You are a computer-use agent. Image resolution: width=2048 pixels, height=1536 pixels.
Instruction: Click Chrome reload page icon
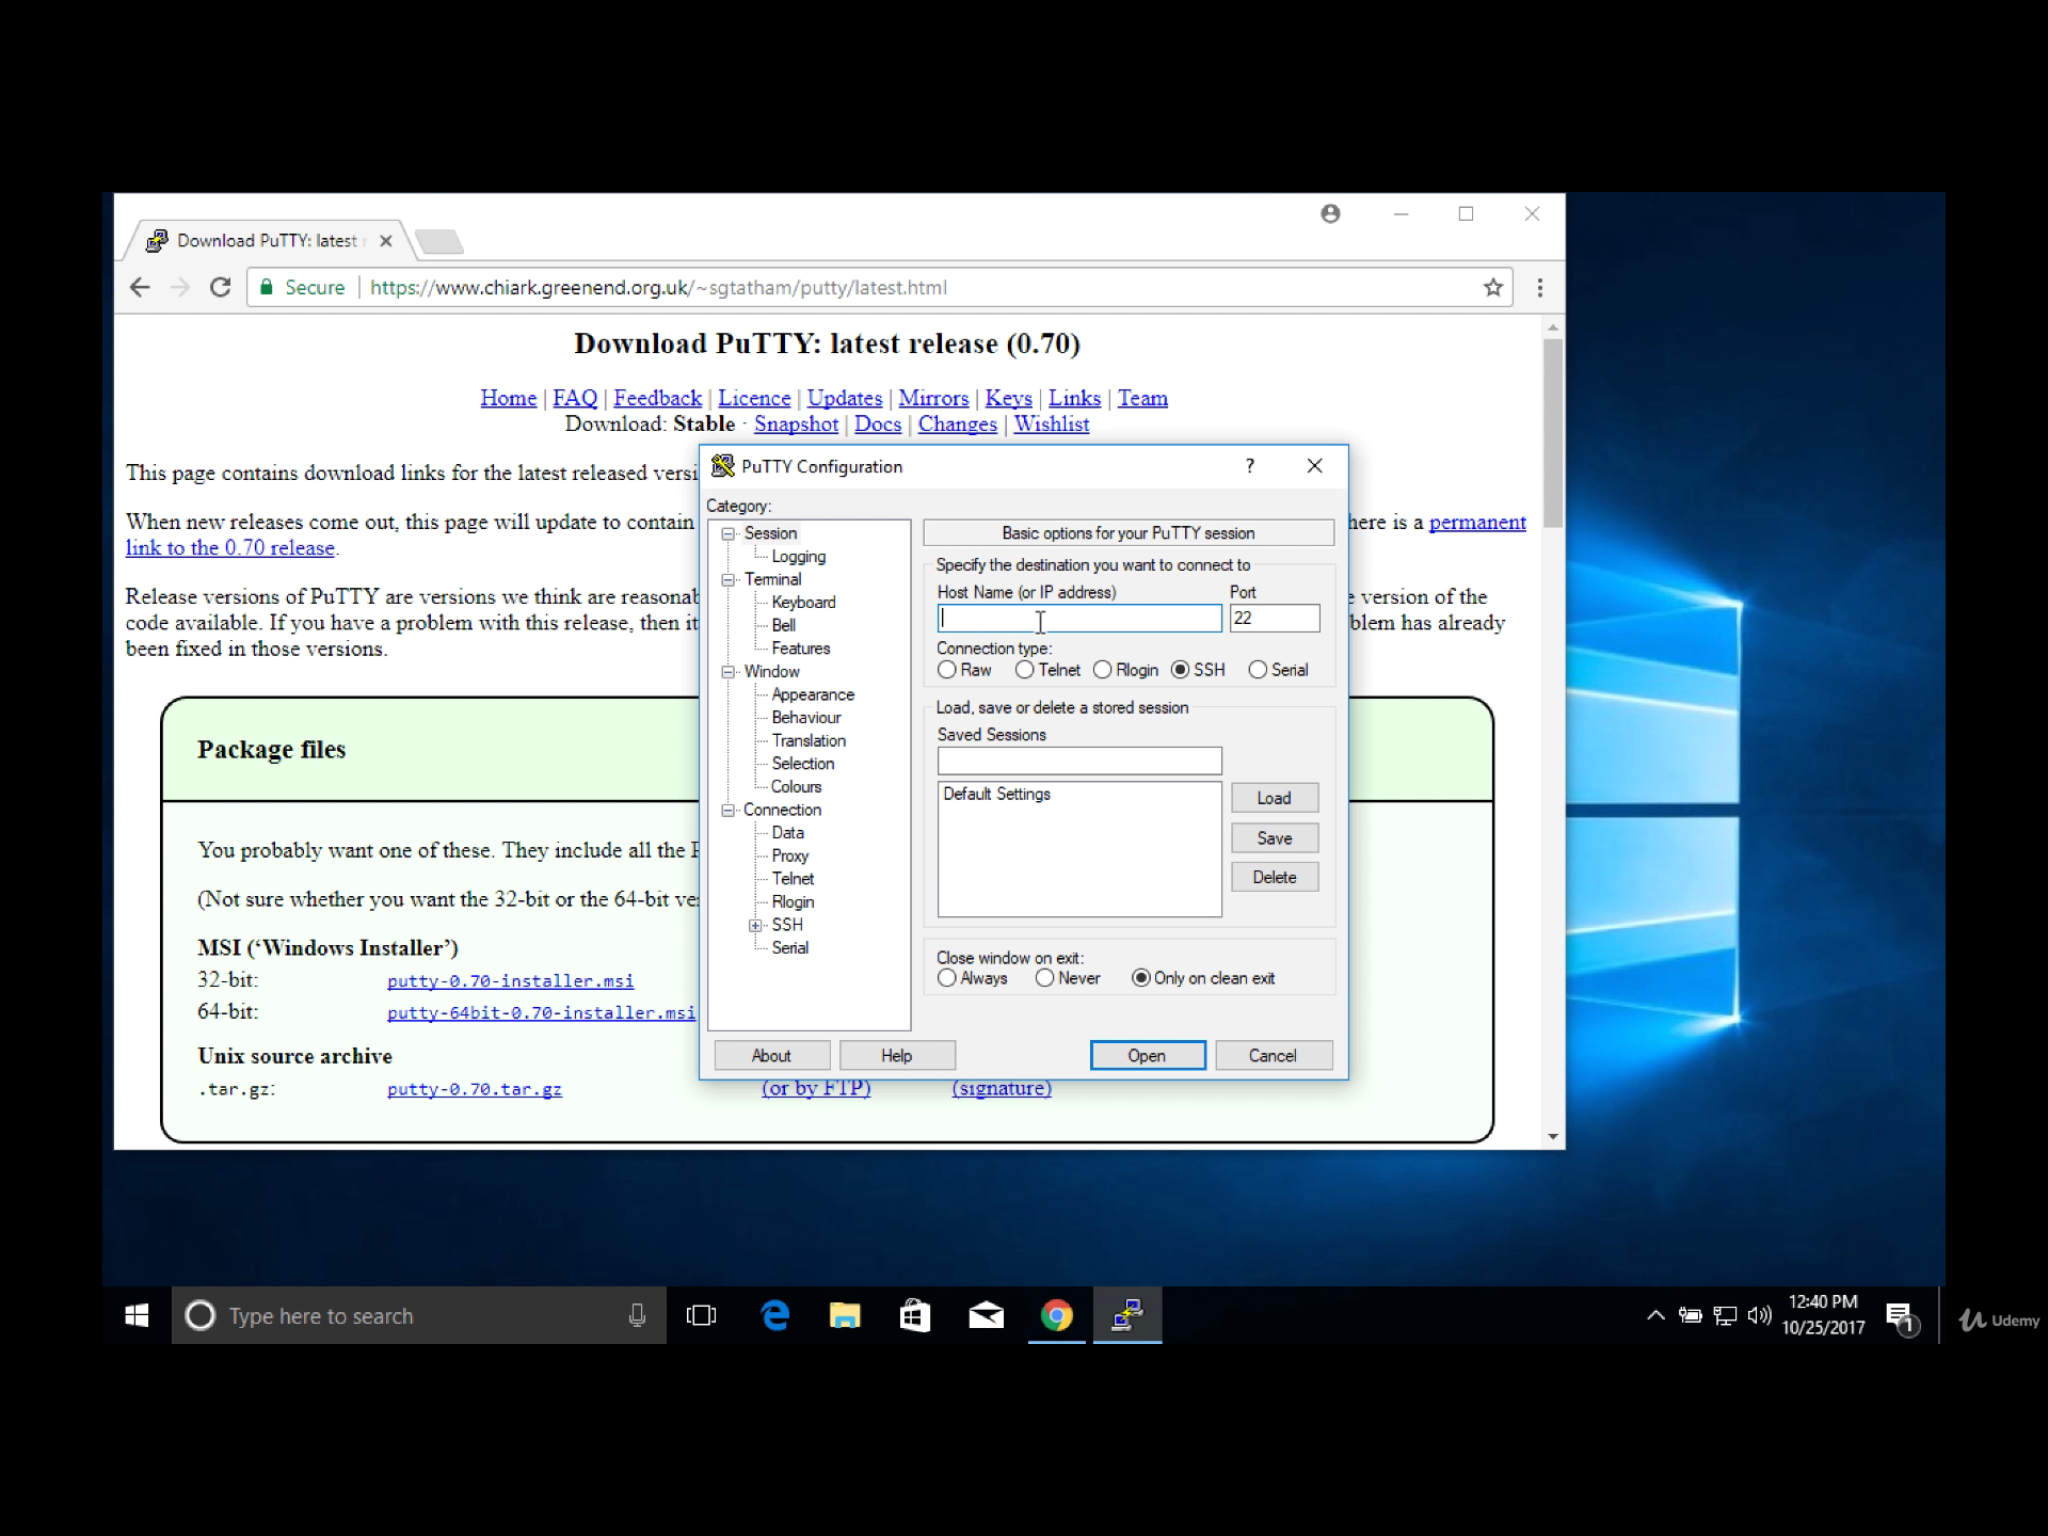[x=220, y=288]
